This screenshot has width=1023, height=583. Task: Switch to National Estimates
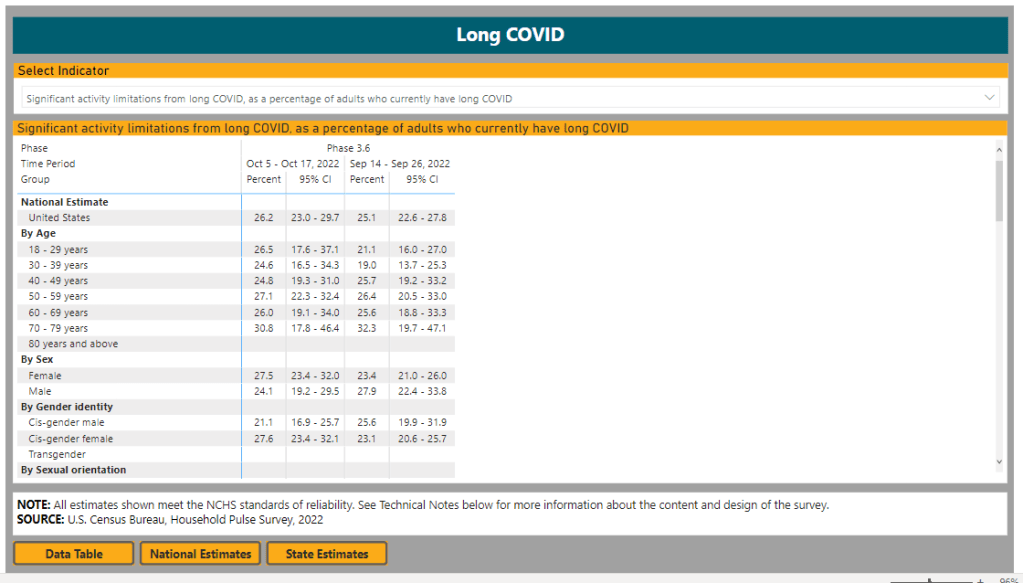(x=200, y=553)
